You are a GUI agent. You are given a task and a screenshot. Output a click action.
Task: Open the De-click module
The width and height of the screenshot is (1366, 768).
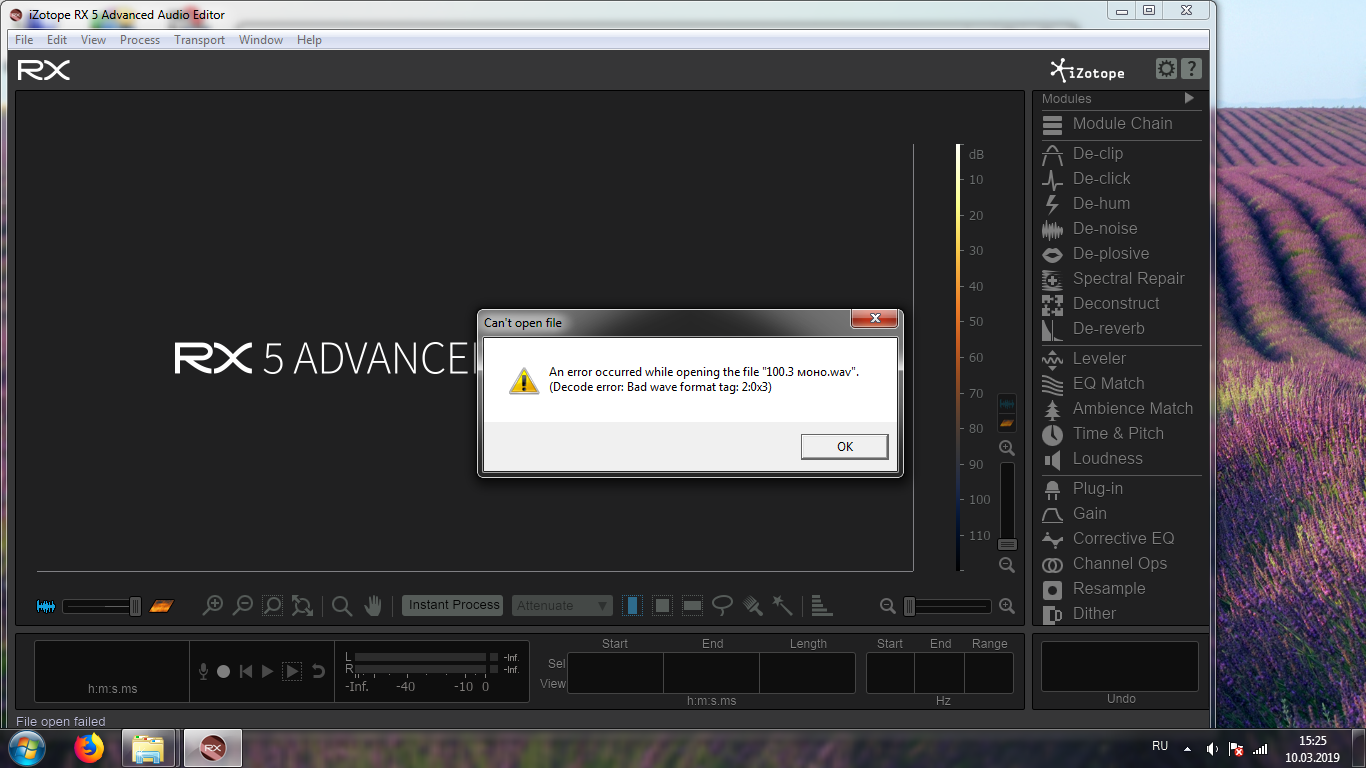(x=1120, y=179)
